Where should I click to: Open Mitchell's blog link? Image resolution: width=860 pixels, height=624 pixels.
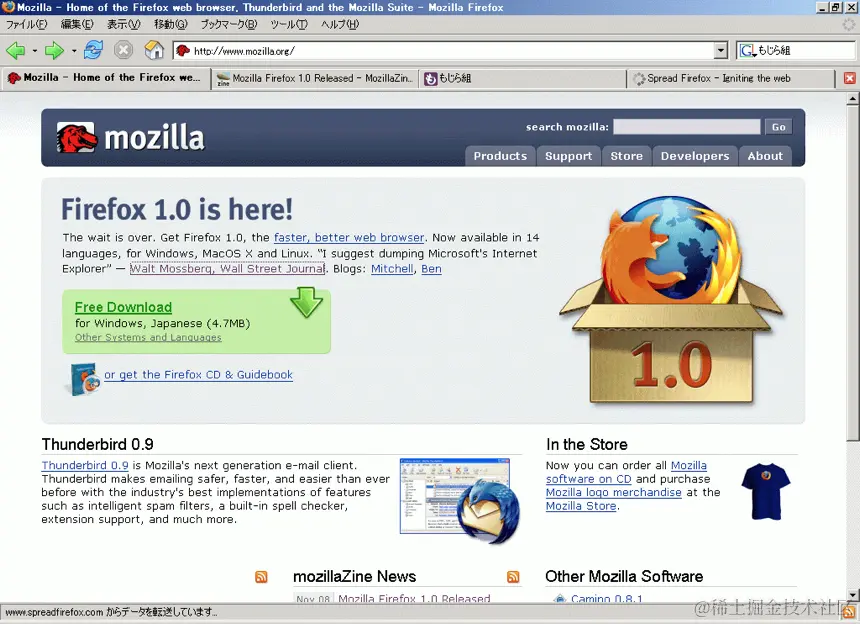click(392, 269)
